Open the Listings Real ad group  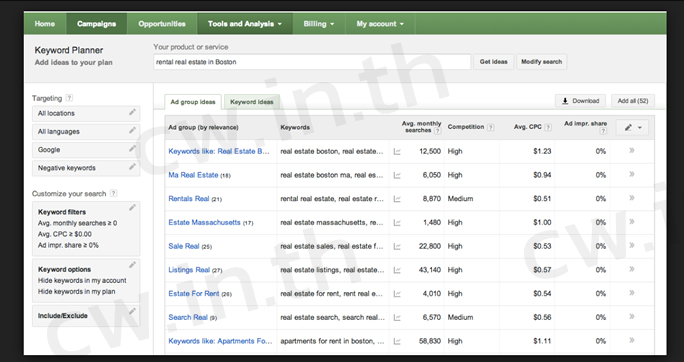(189, 270)
